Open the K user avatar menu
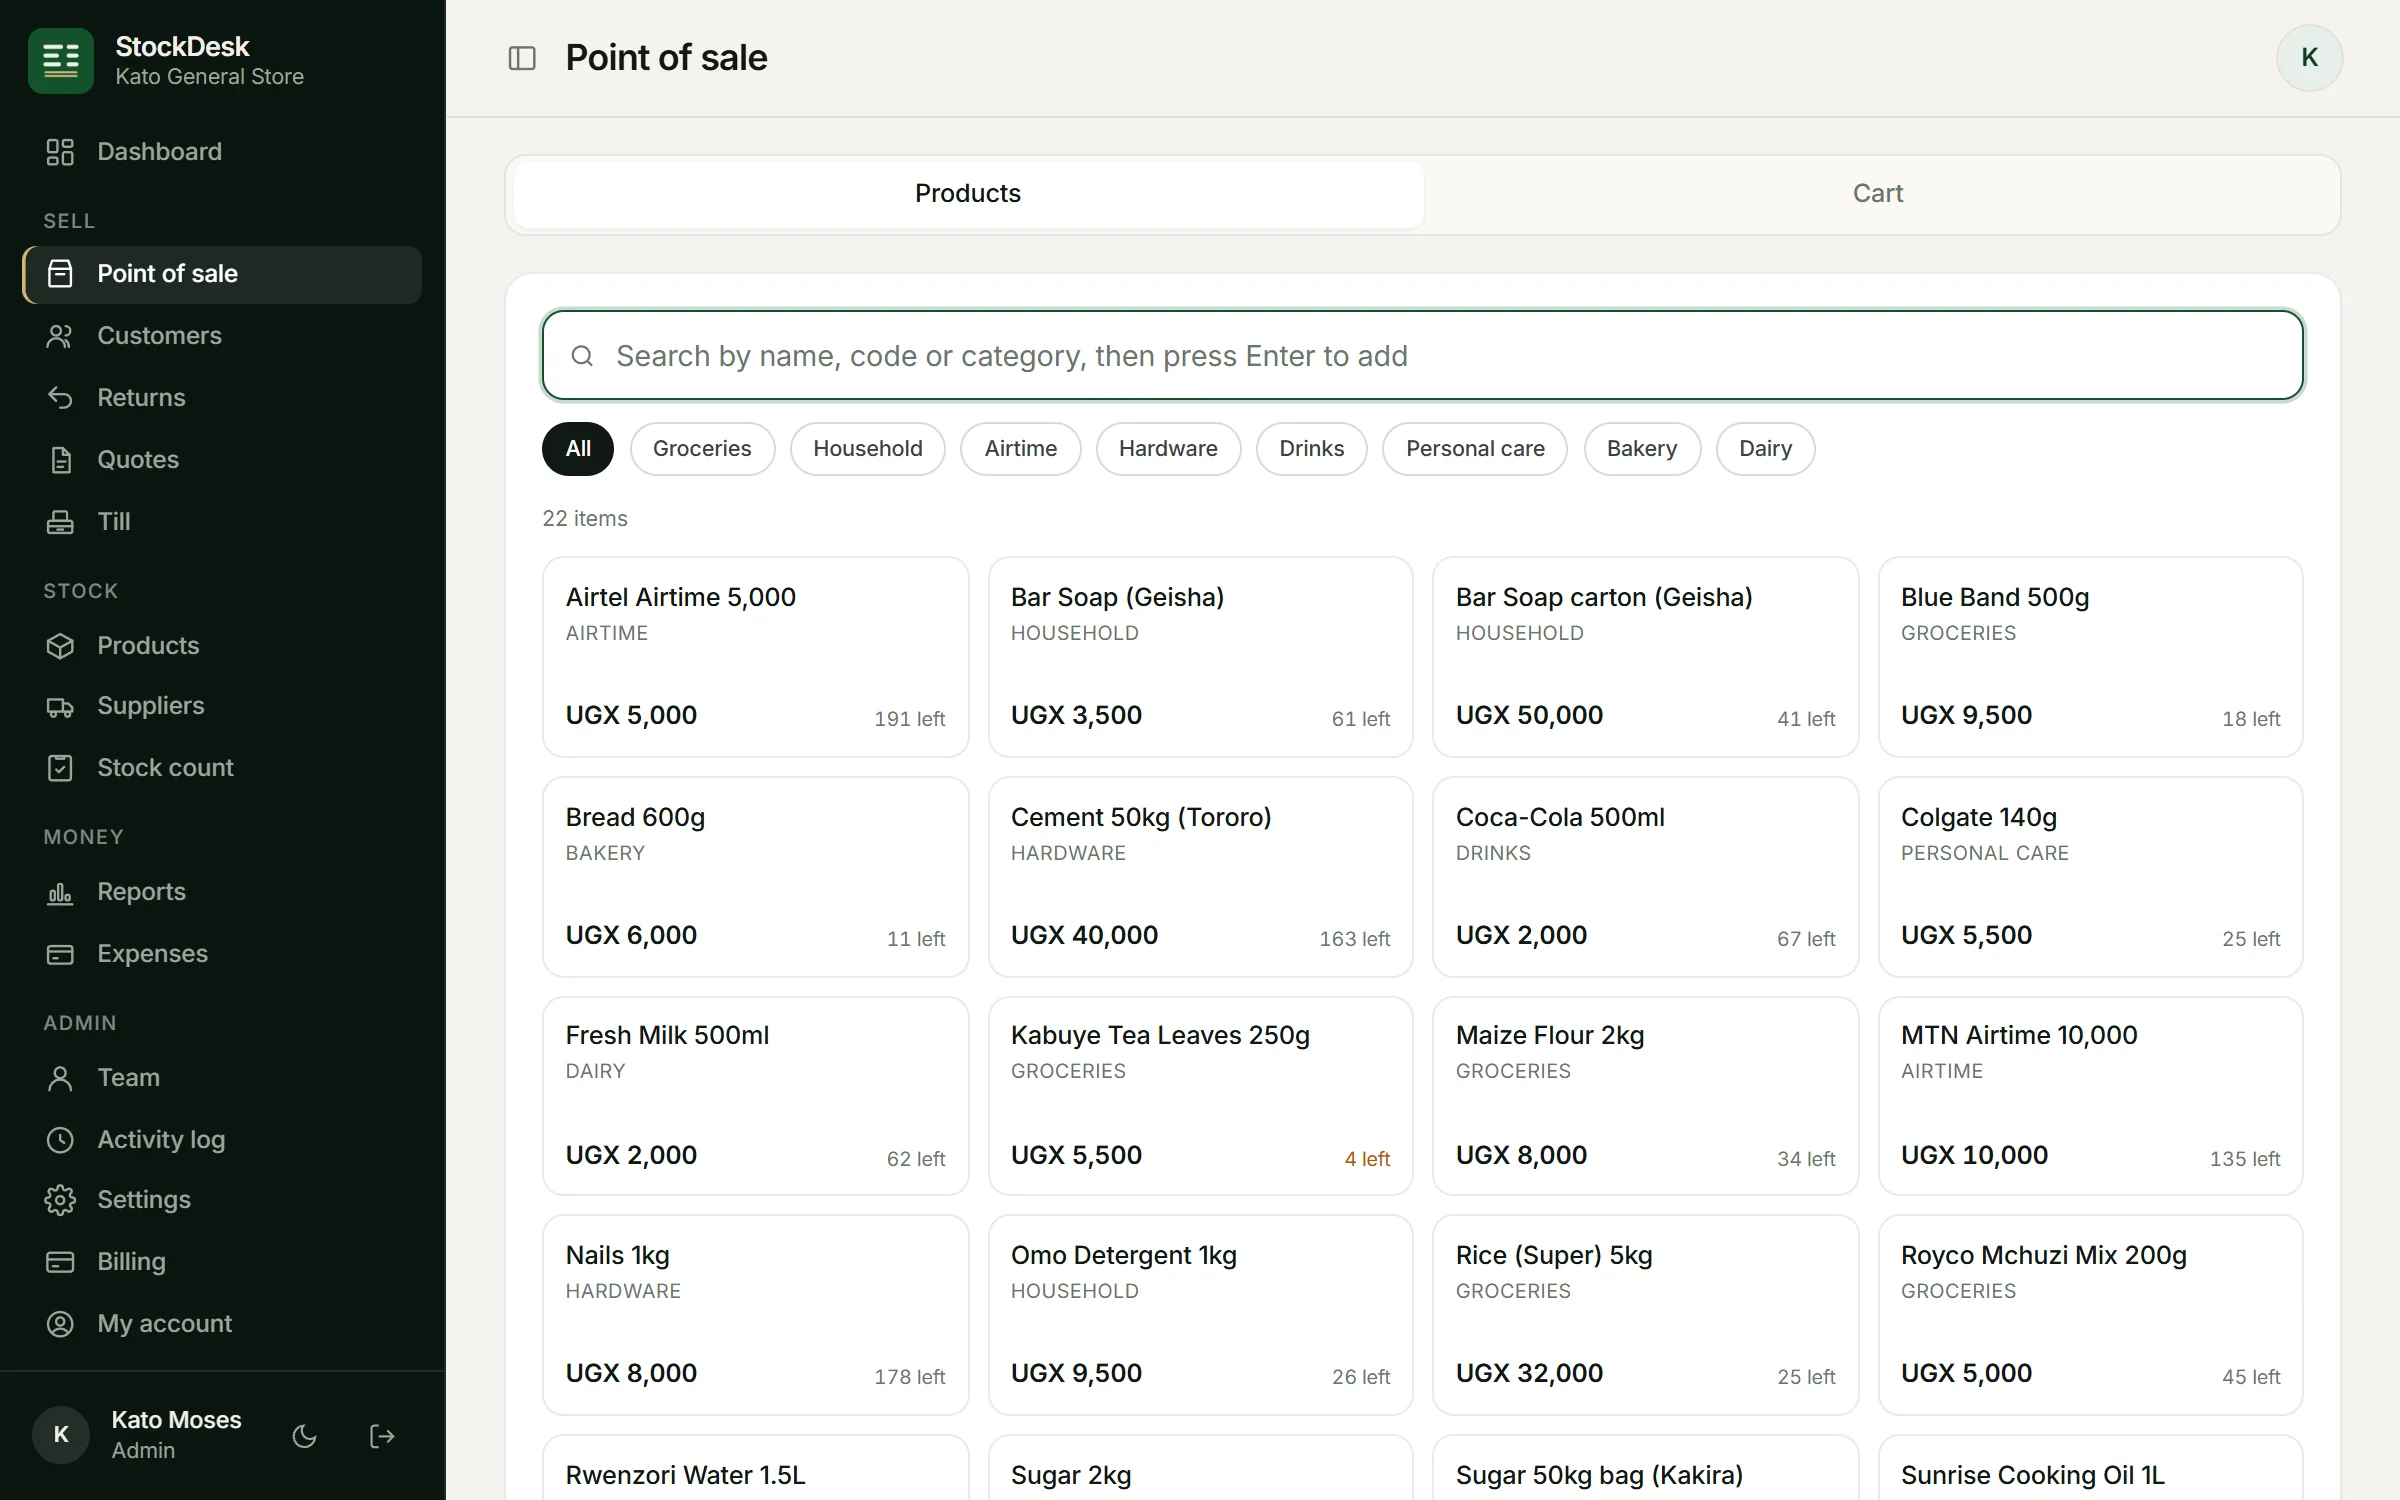This screenshot has width=2400, height=1500. pos(2309,58)
